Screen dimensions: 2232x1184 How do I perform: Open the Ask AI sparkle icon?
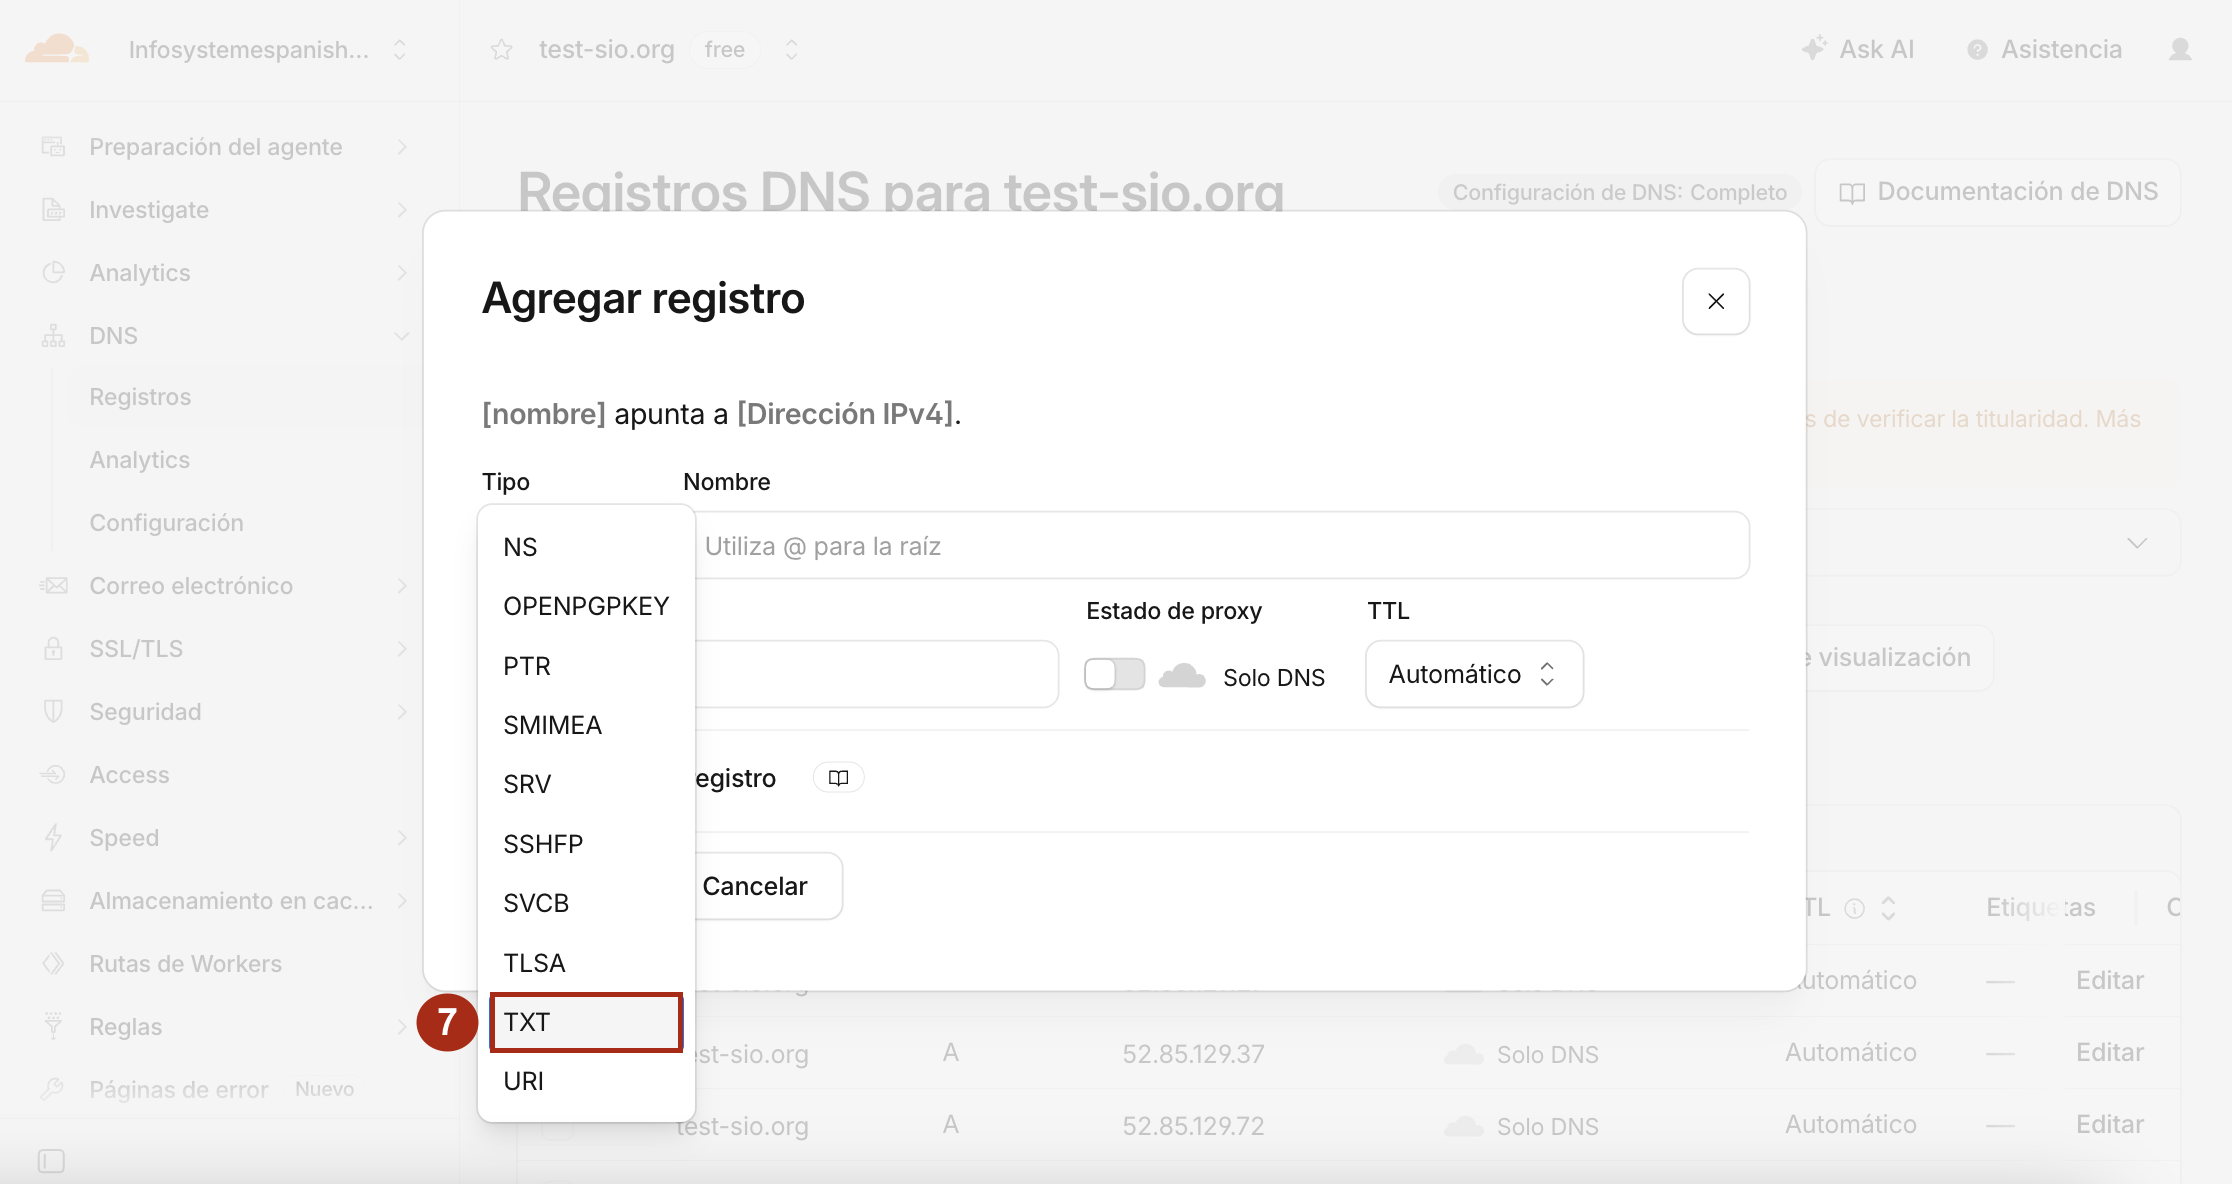point(1814,48)
